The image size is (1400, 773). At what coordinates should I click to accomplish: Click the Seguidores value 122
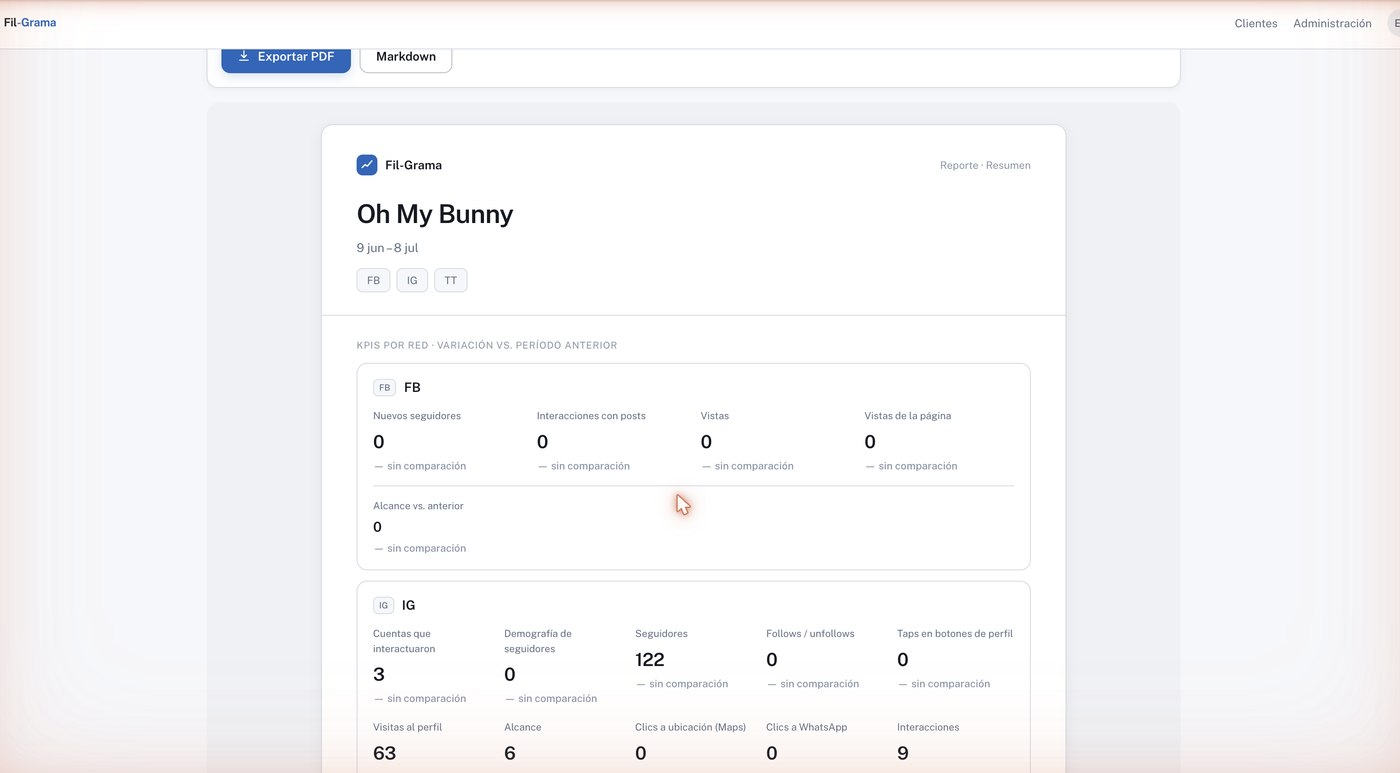coord(650,660)
